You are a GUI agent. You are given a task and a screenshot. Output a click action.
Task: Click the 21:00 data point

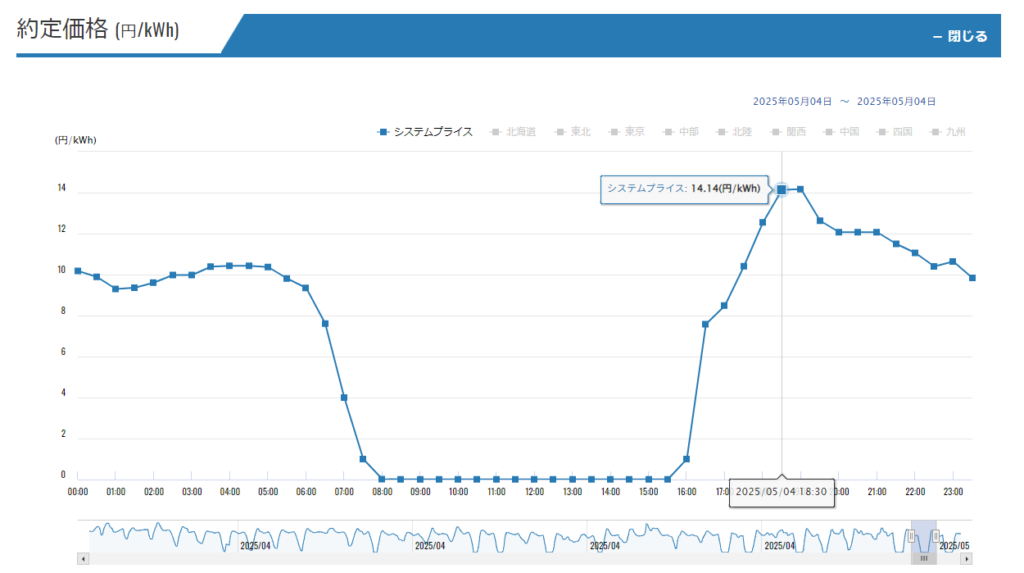point(877,233)
